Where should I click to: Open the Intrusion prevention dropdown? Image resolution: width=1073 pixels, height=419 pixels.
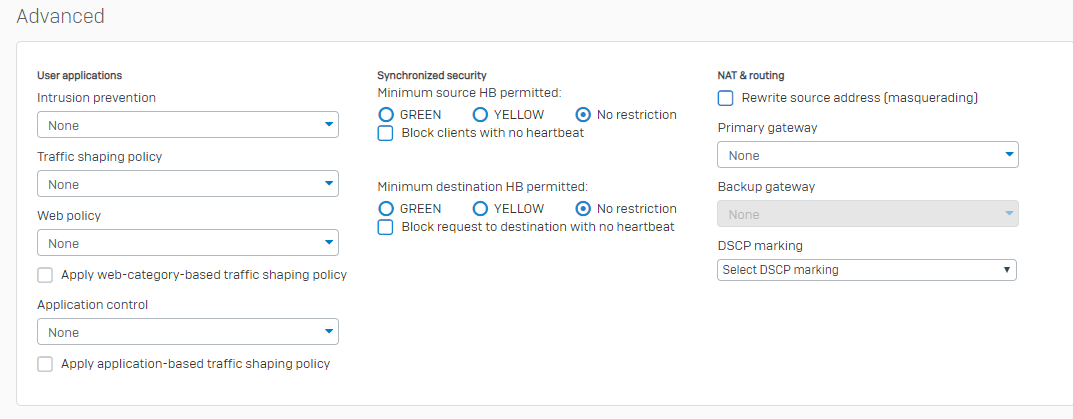tap(188, 125)
